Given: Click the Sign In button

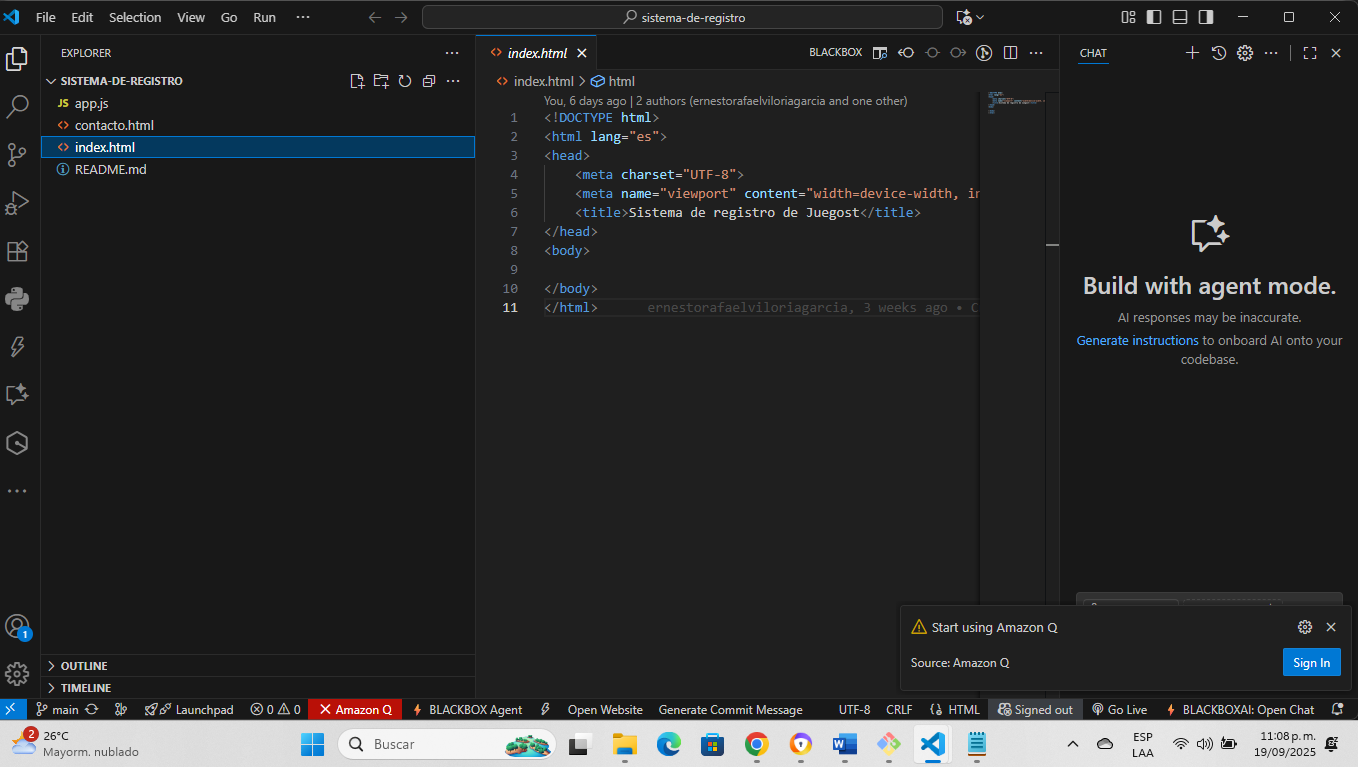Looking at the screenshot, I should pyautogui.click(x=1311, y=662).
